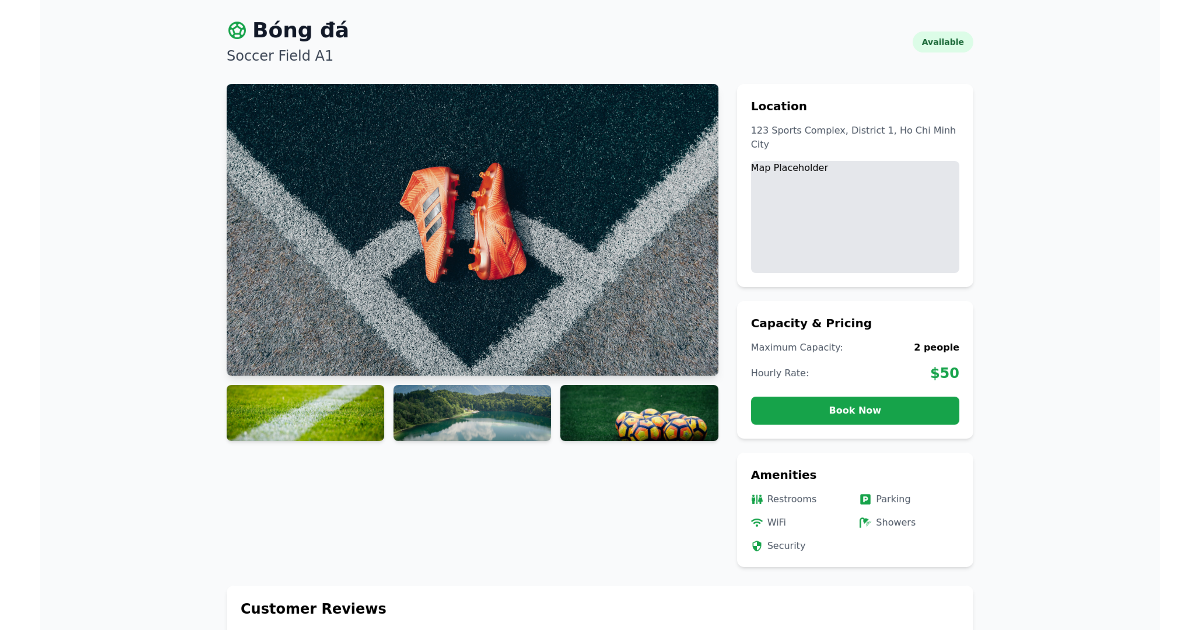Open the lake scenery thumbnail

point(472,412)
